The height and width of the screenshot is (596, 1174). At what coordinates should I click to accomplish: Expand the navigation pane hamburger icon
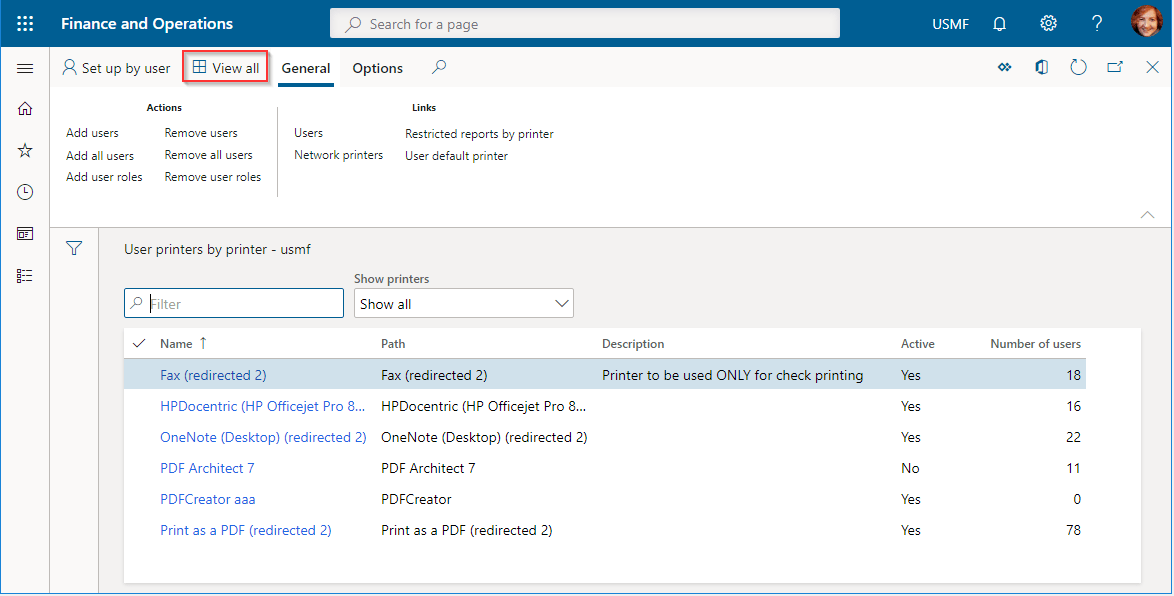click(25, 68)
